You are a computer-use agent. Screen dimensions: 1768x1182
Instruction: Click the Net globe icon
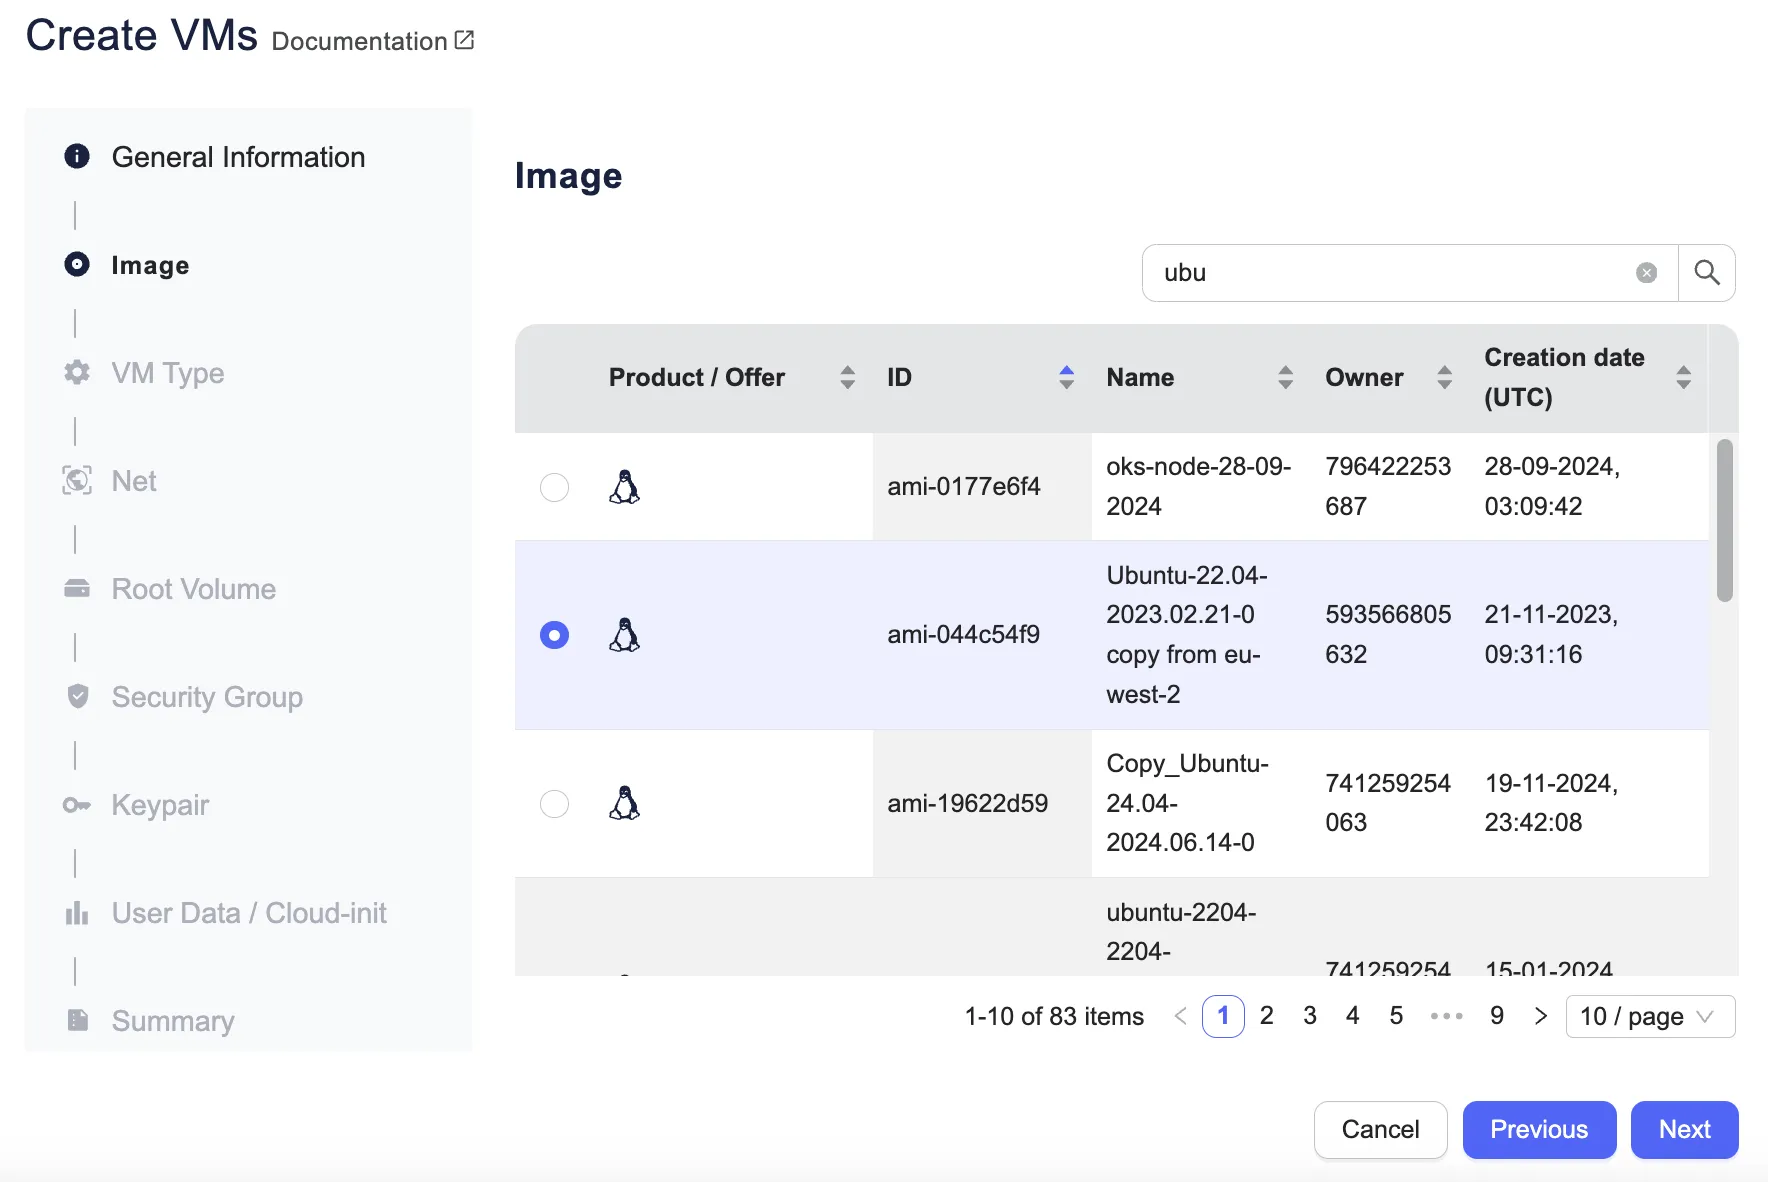click(x=77, y=481)
